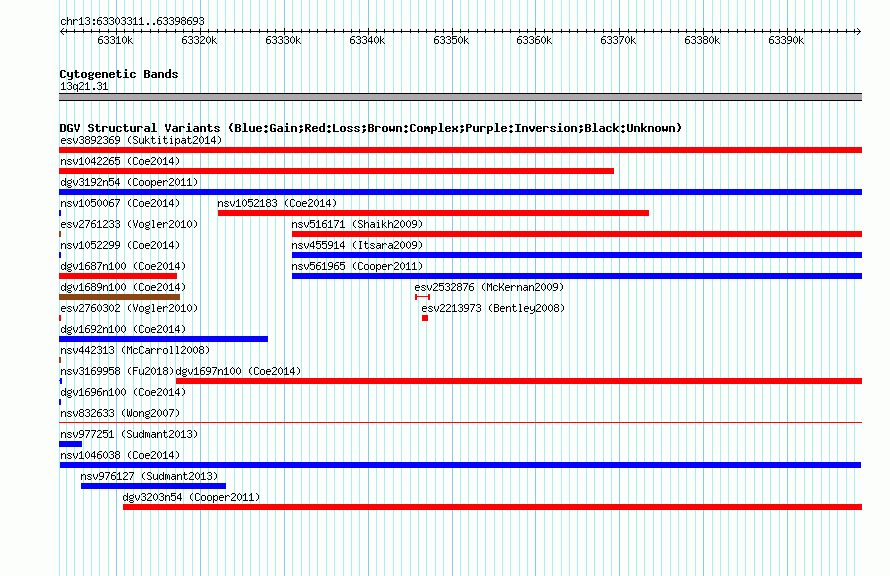890x576 pixels.
Task: Click the ruler's left arrowhead
Action: tap(62, 31)
